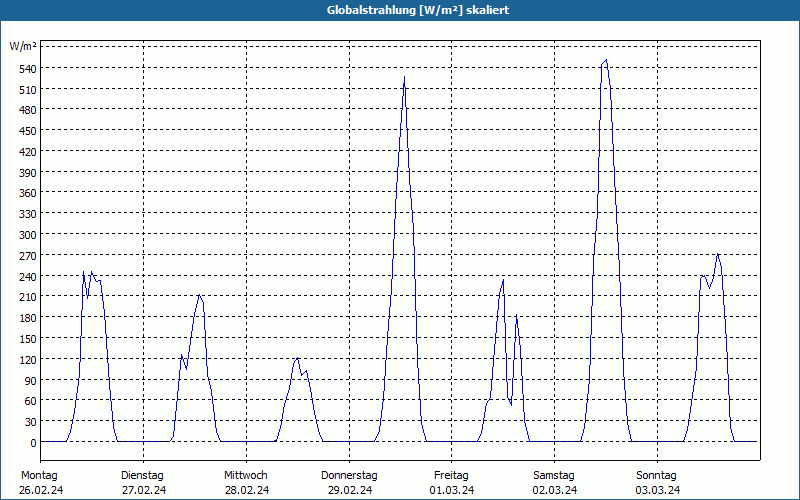
Task: Click the date 27.02.24
Action: [144, 490]
